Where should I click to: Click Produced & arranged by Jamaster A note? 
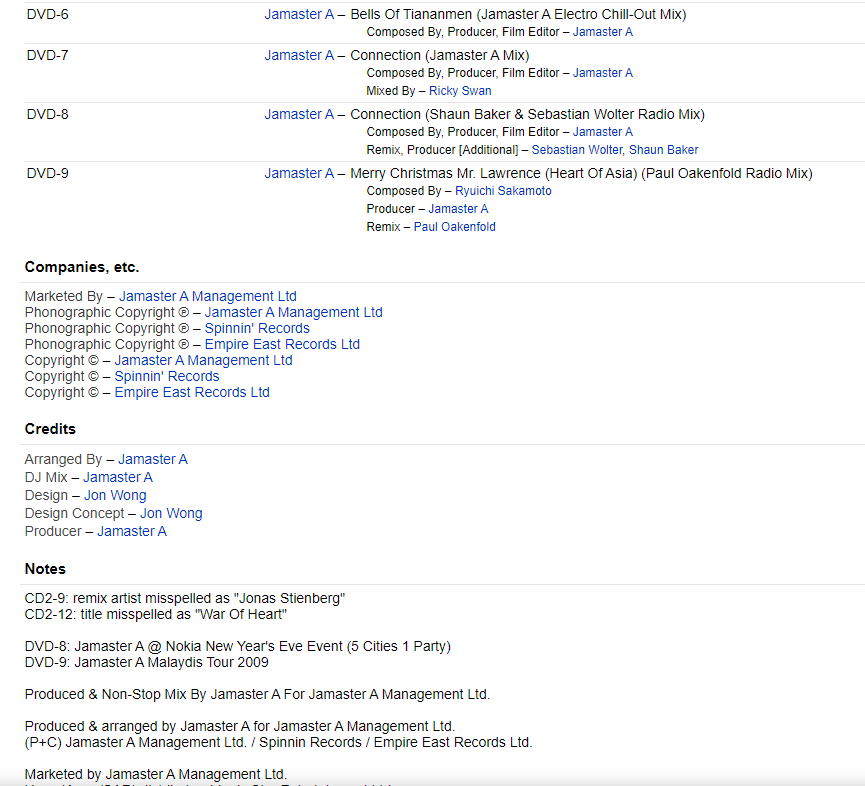(240, 726)
